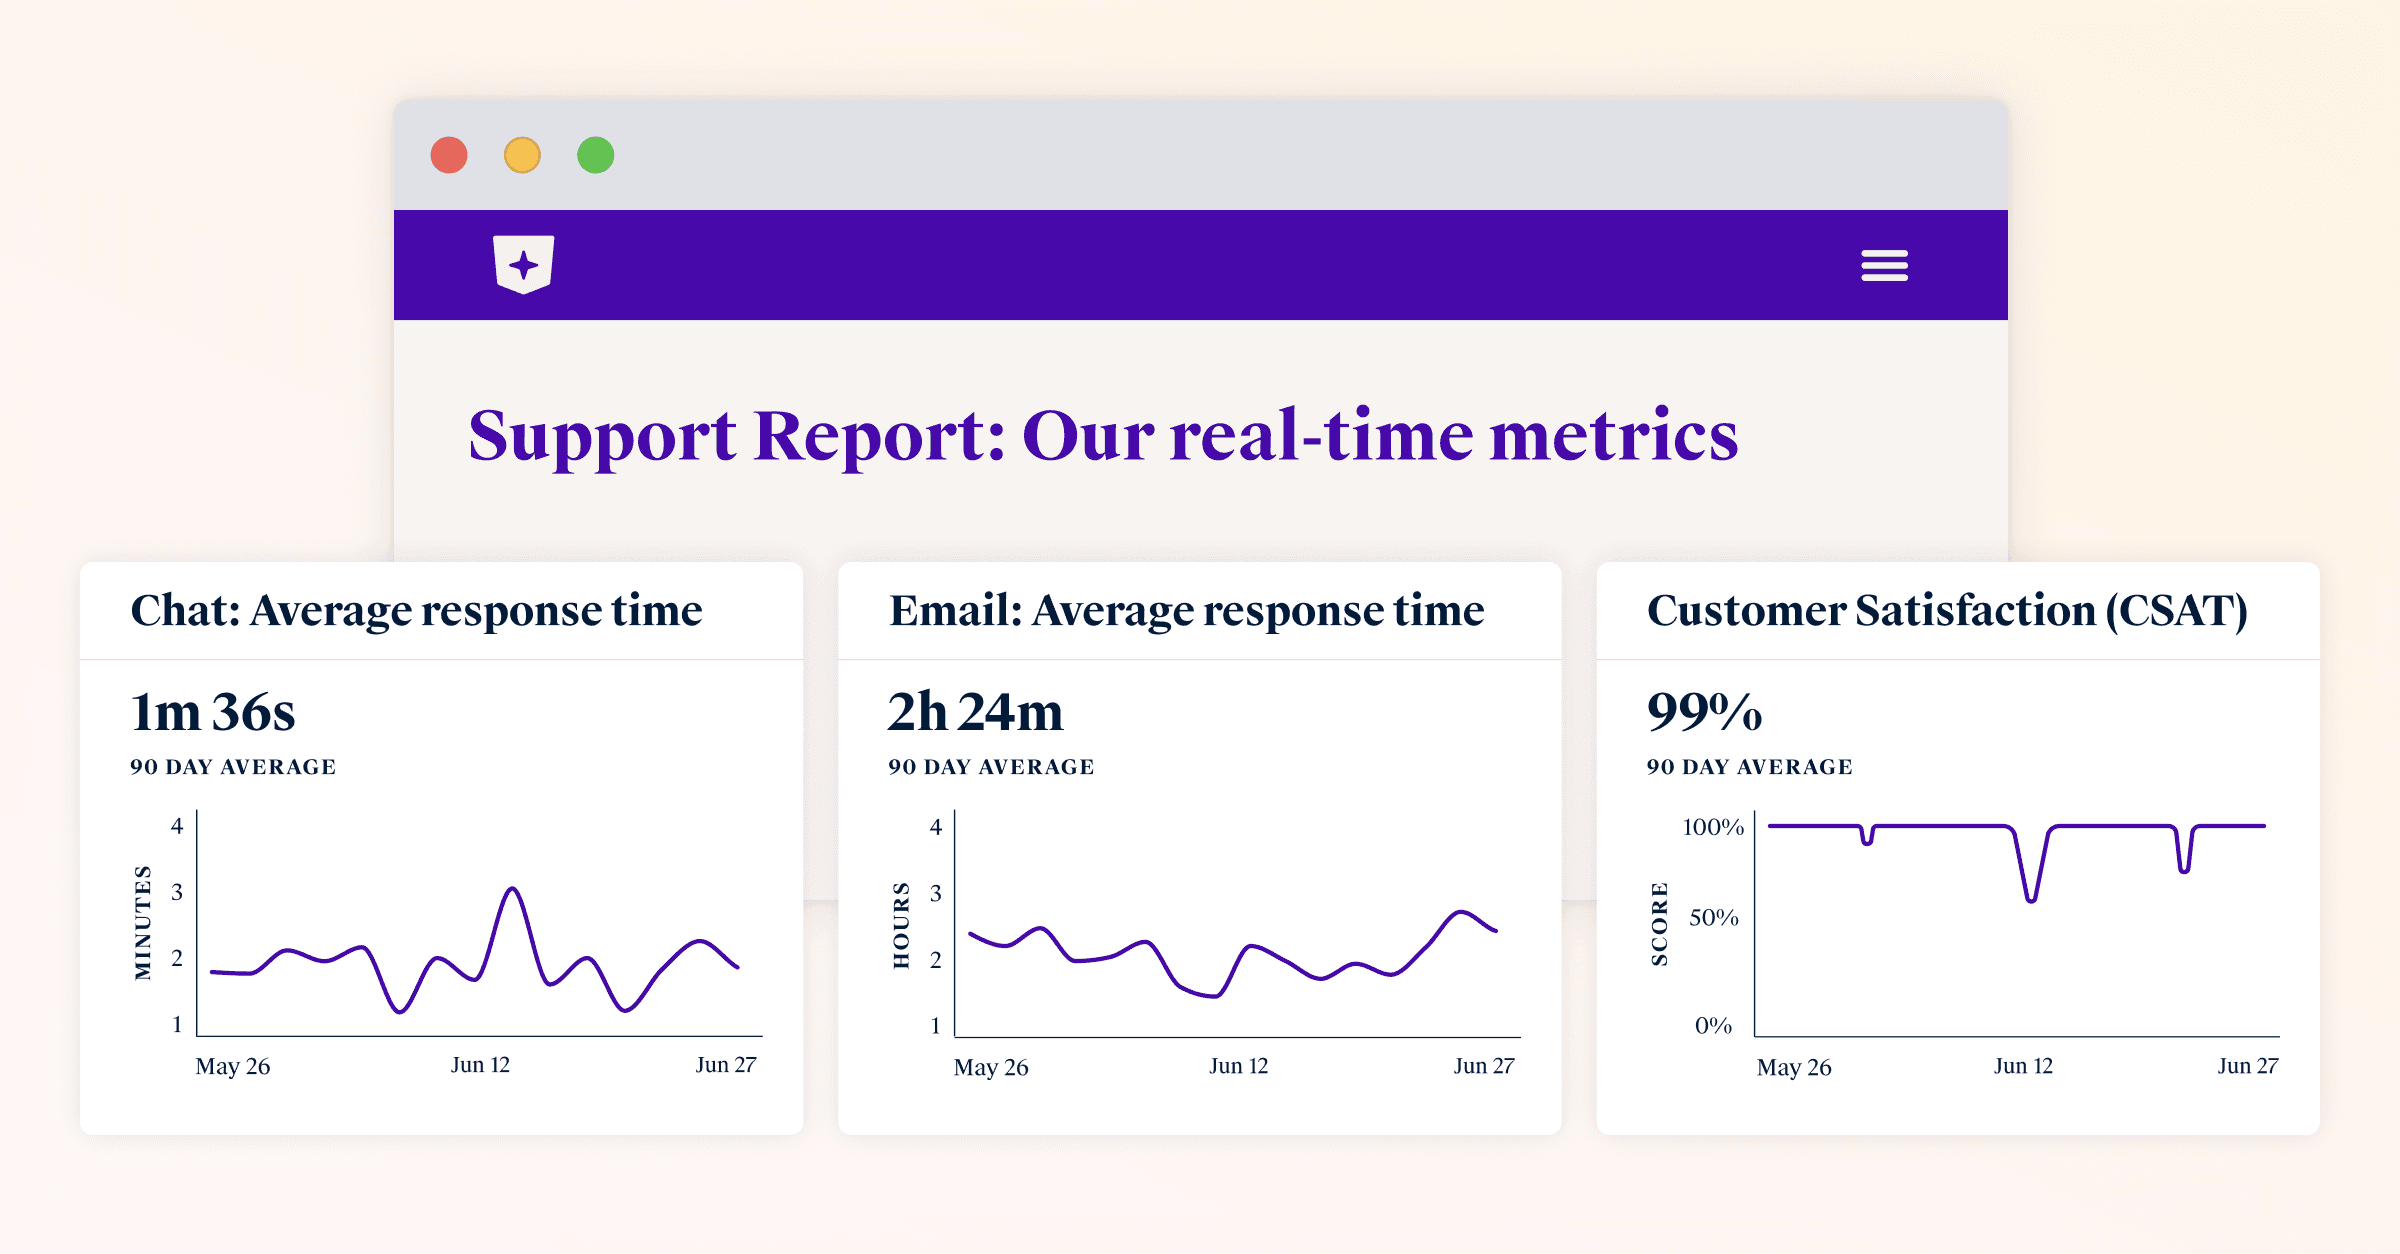Viewport: 2400px width, 1254px height.
Task: Click the shield logo in the navigation bar
Action: [x=526, y=264]
